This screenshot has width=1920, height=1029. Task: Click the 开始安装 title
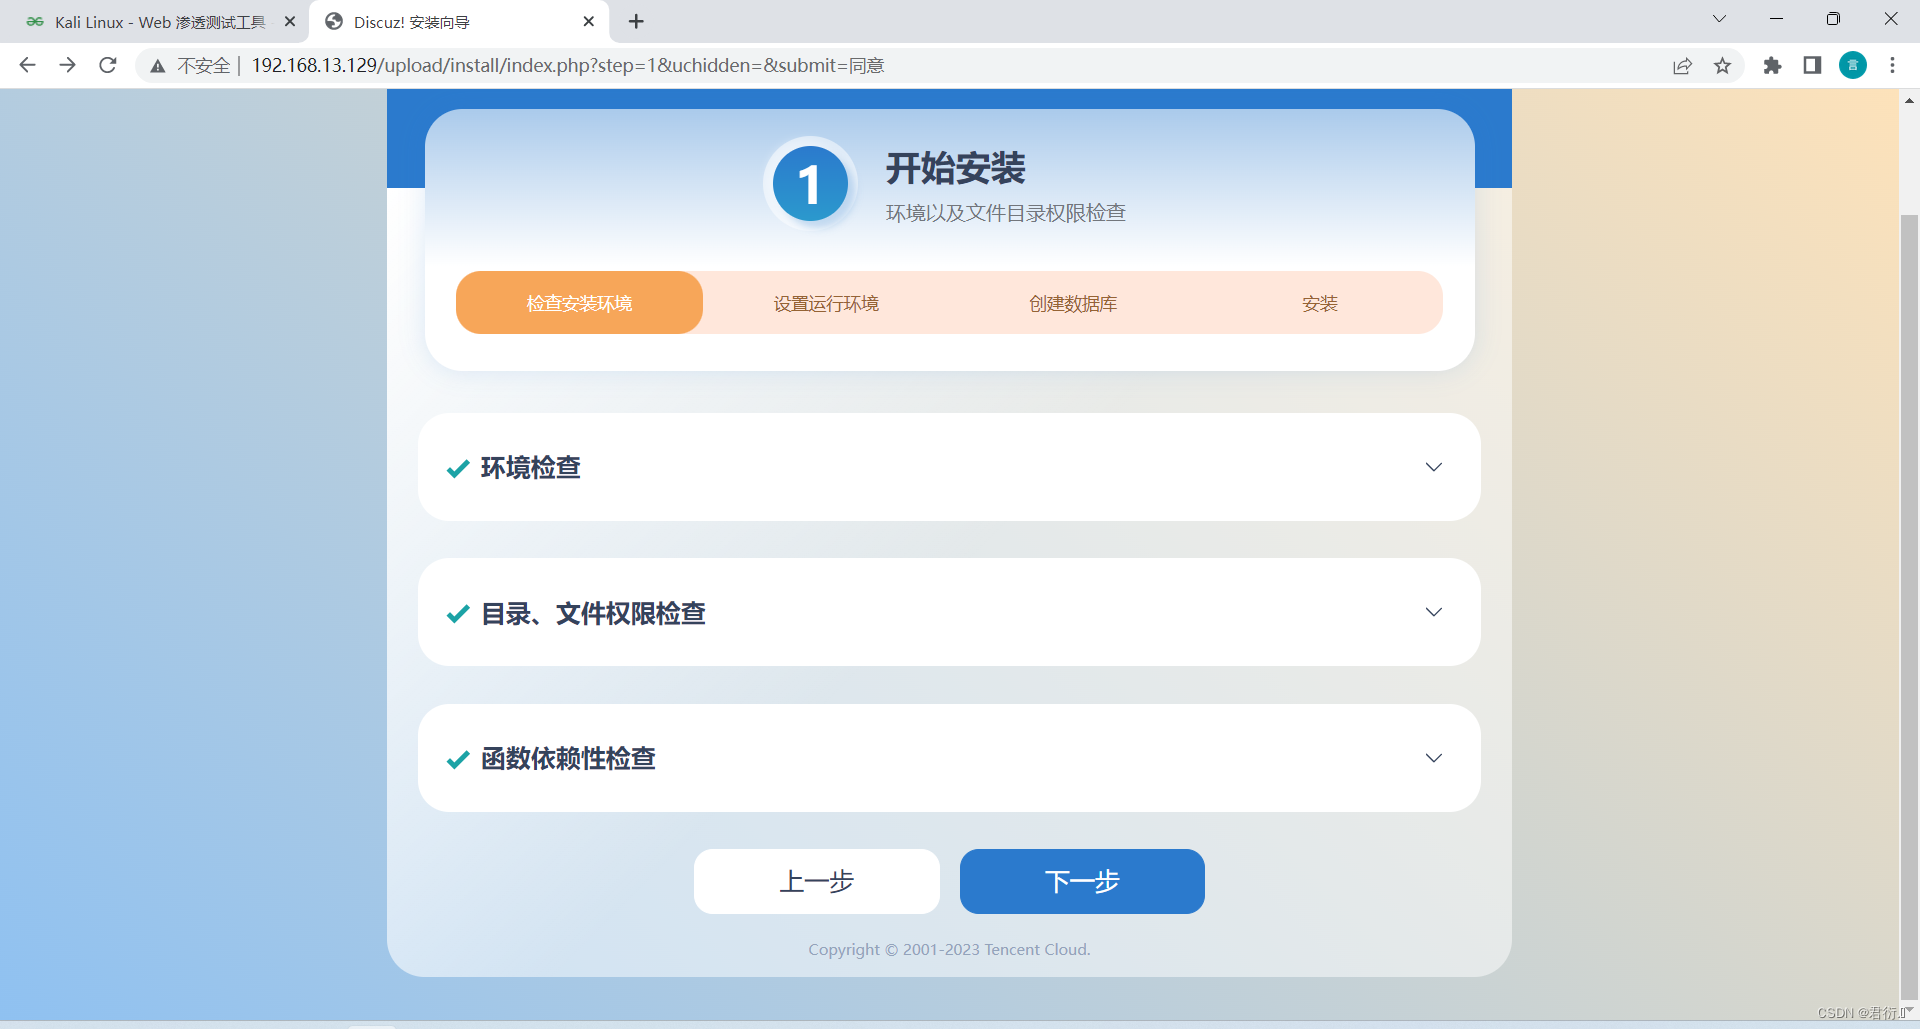point(956,169)
